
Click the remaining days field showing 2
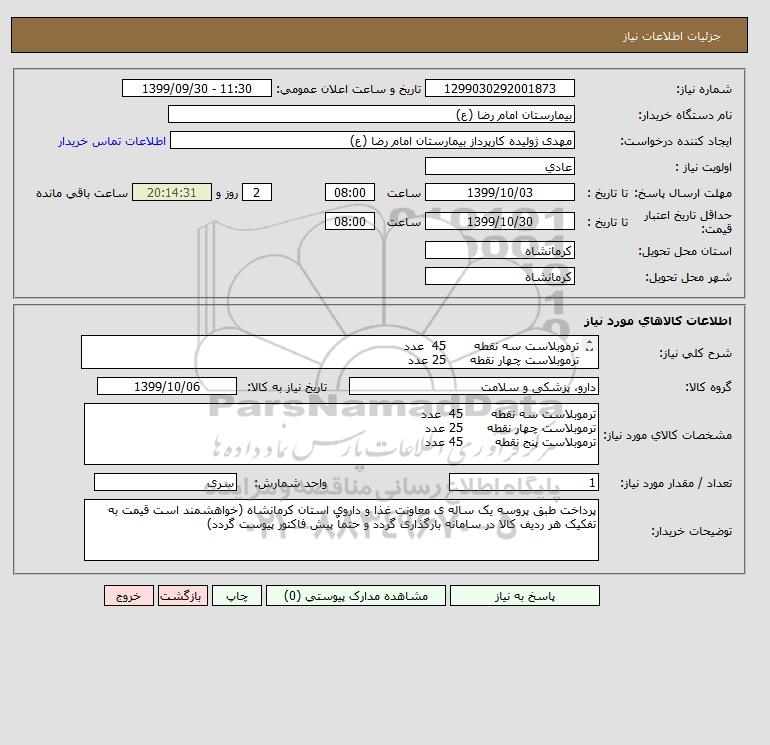point(256,193)
